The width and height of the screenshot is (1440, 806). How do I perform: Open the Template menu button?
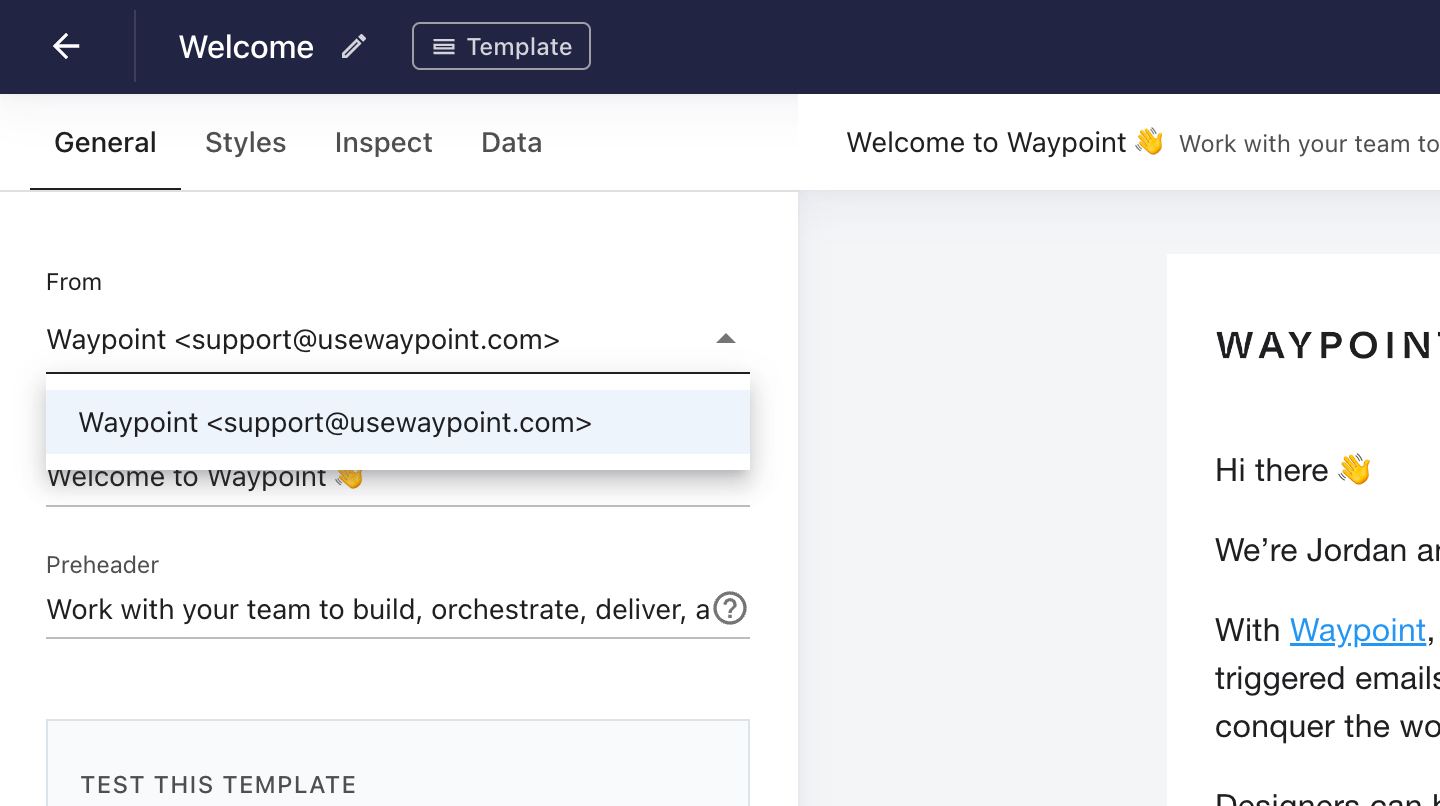[501, 46]
